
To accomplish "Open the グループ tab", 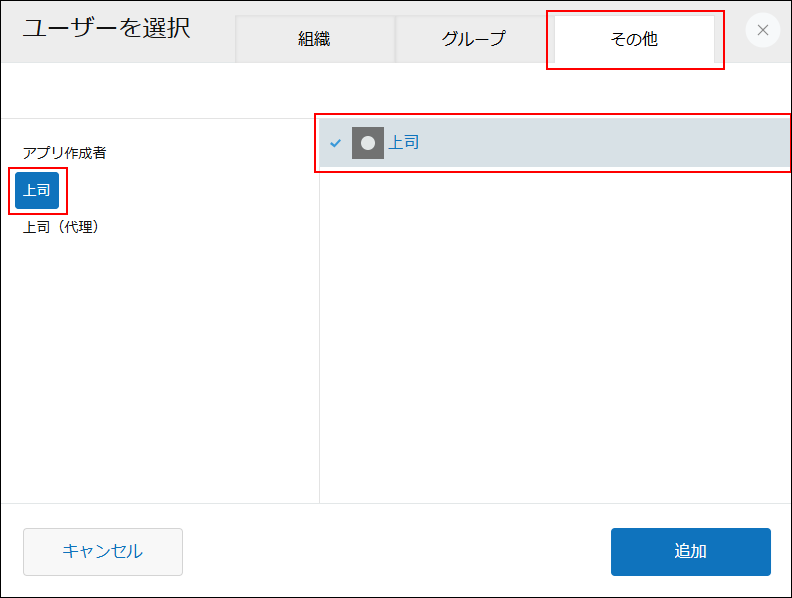I will [473, 40].
